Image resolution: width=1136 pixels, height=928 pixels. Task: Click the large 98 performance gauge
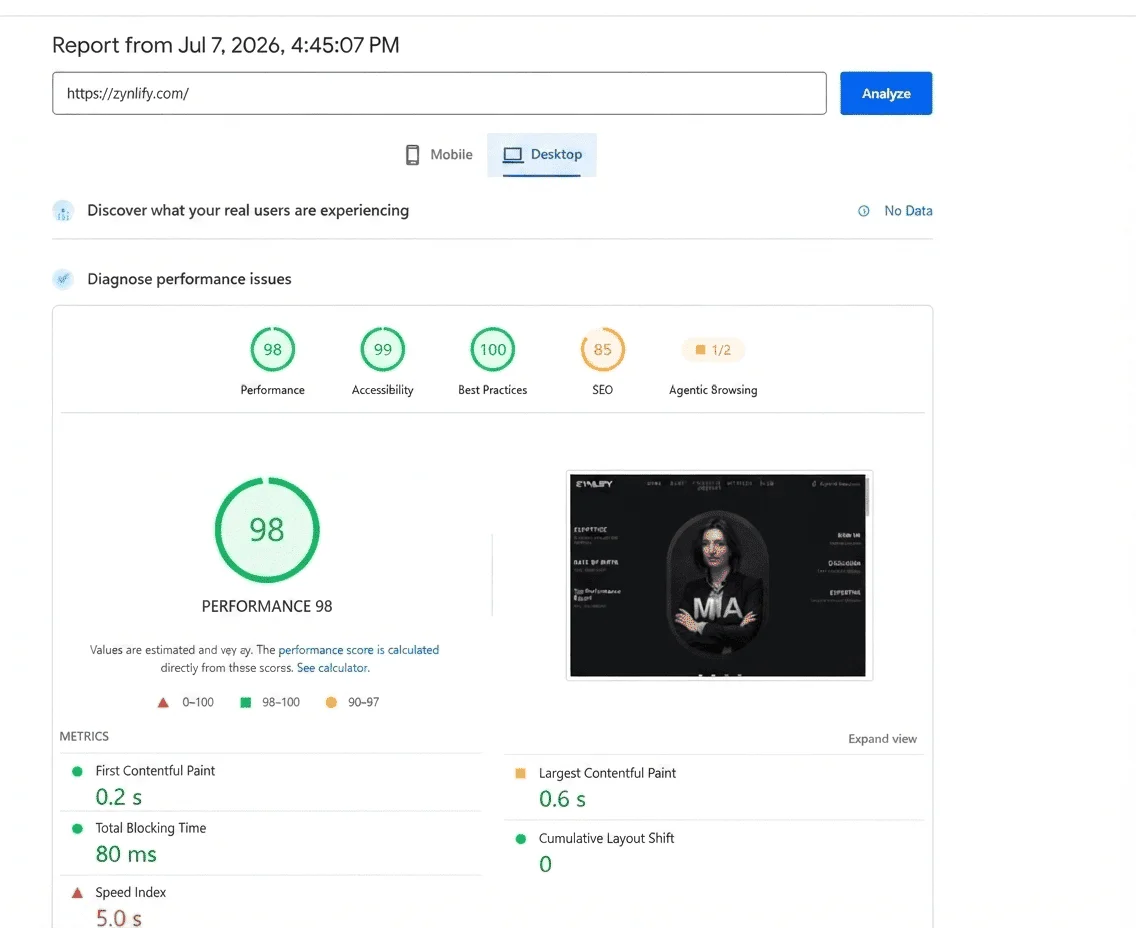coord(267,530)
